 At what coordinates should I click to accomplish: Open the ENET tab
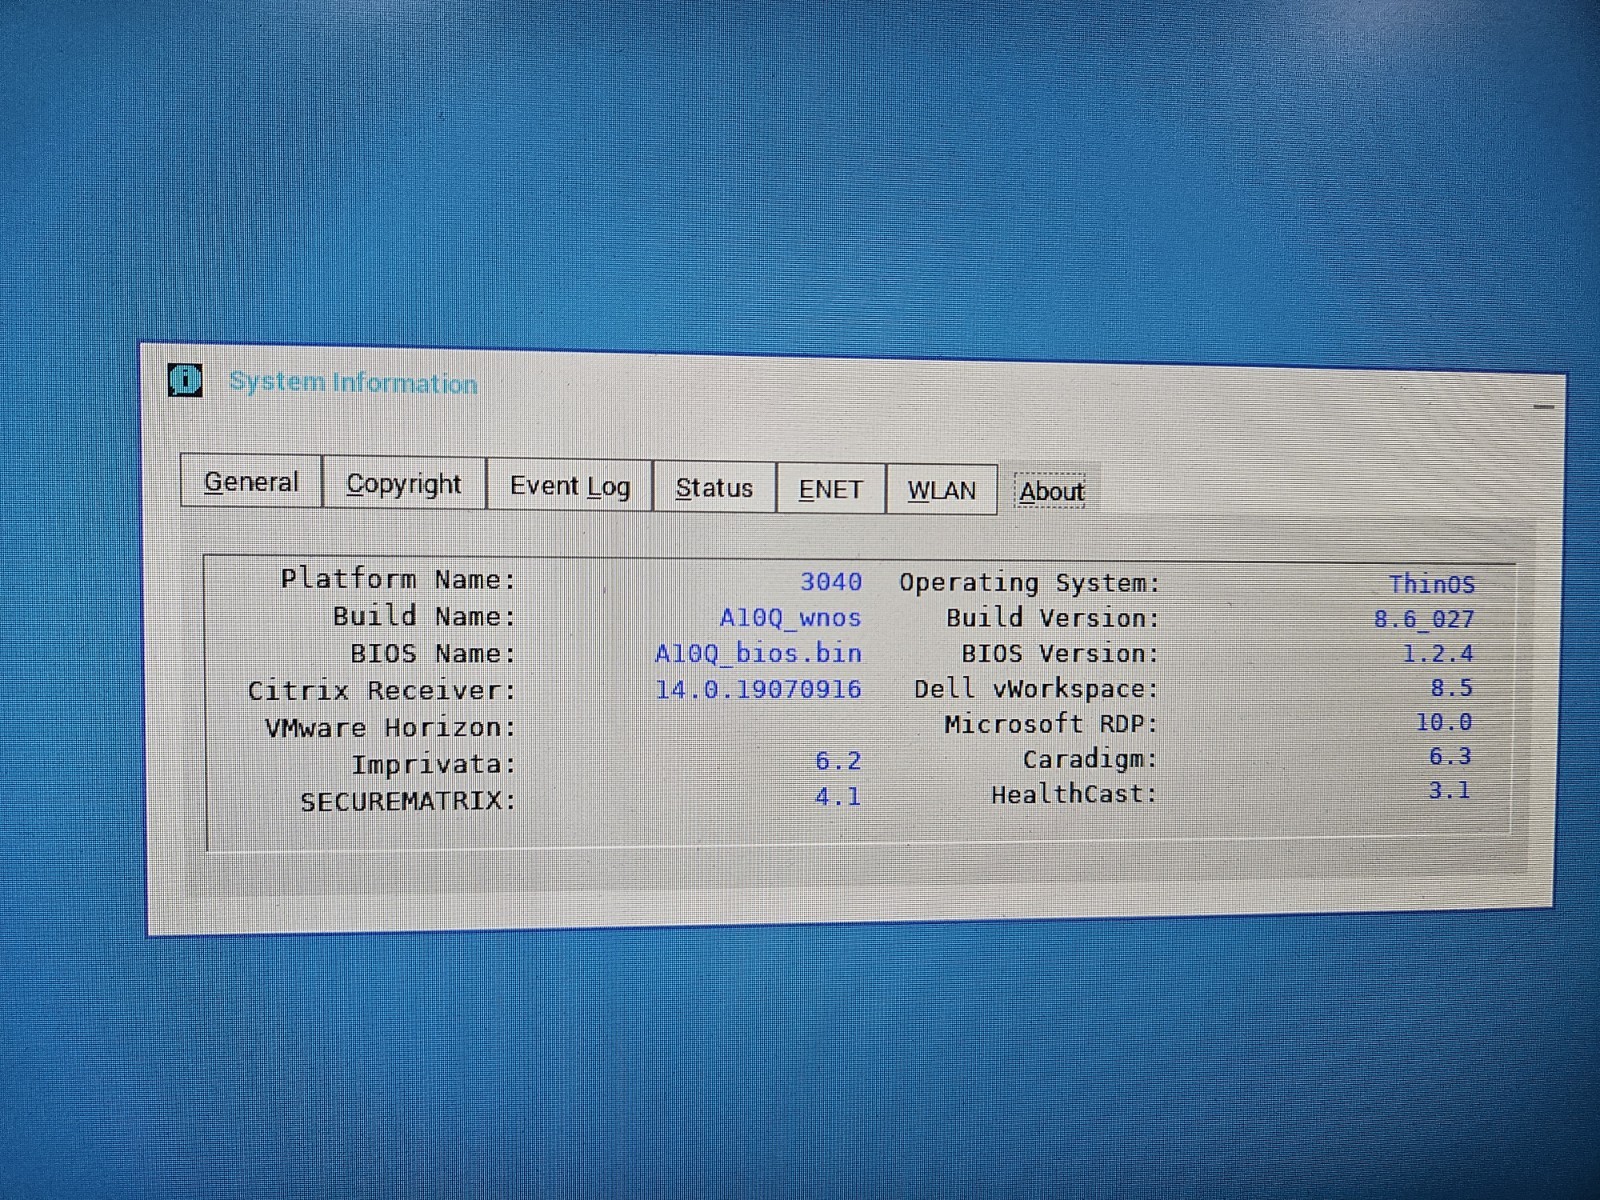click(831, 489)
